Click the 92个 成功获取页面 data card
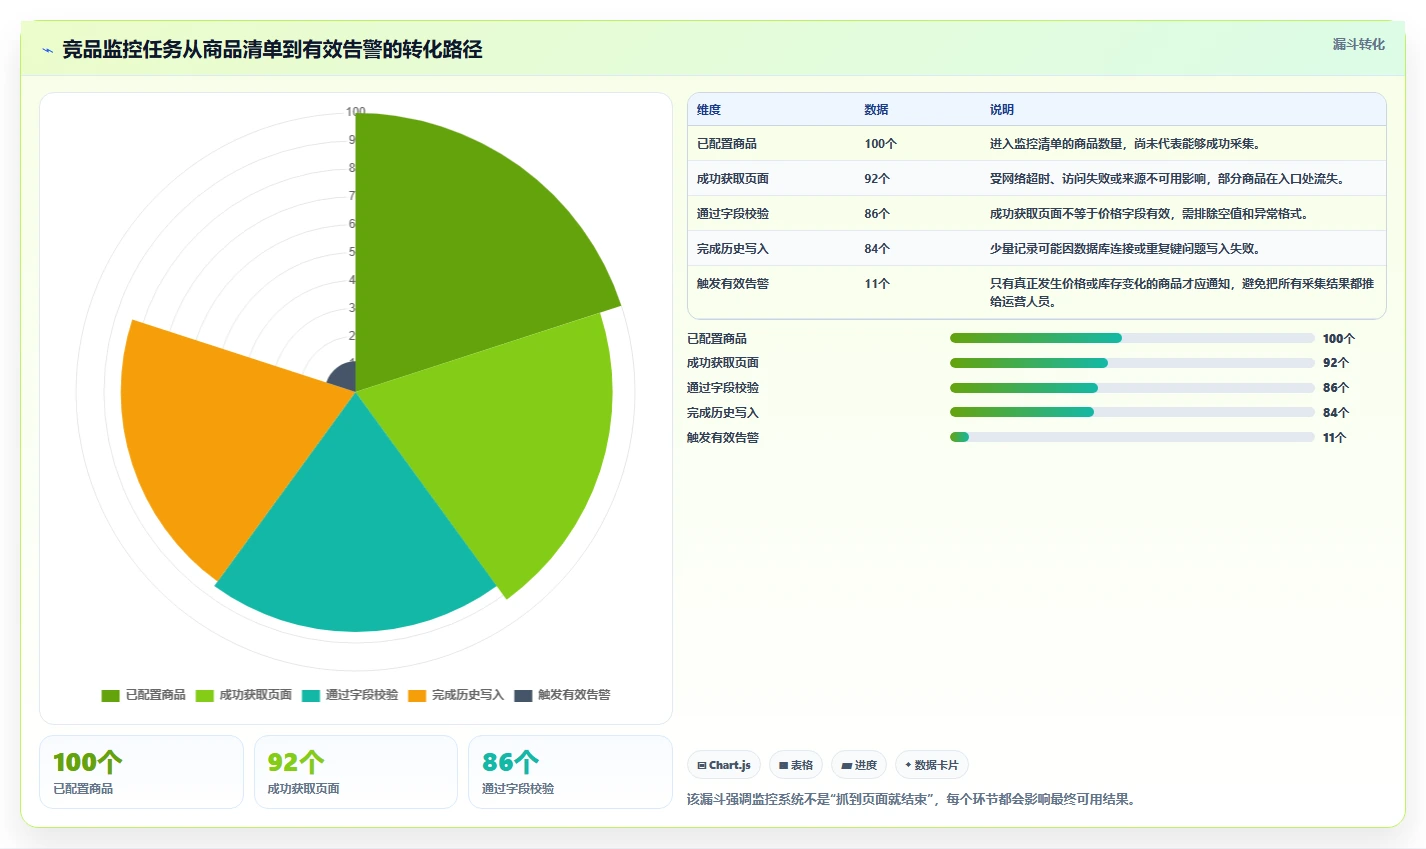This screenshot has height=849, width=1426. [356, 772]
